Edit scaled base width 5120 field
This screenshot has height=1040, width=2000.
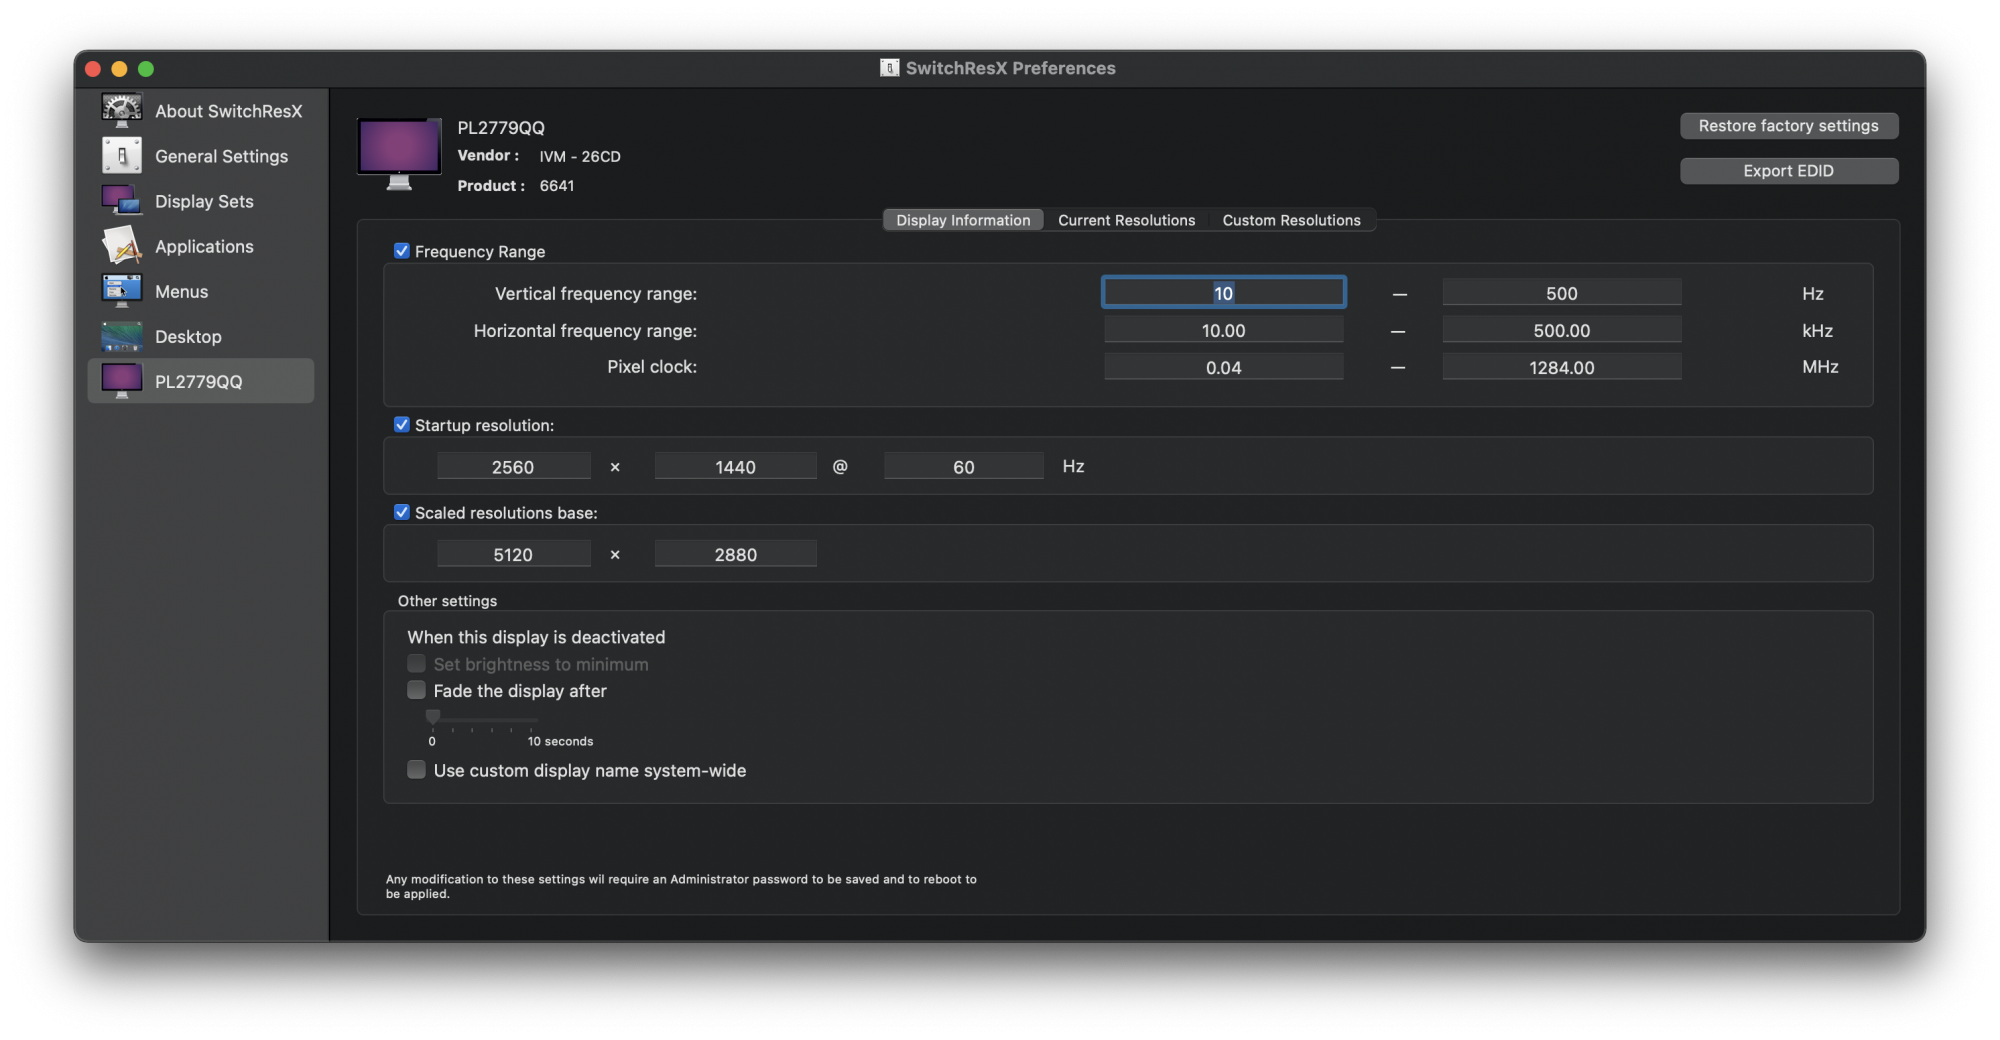point(513,554)
